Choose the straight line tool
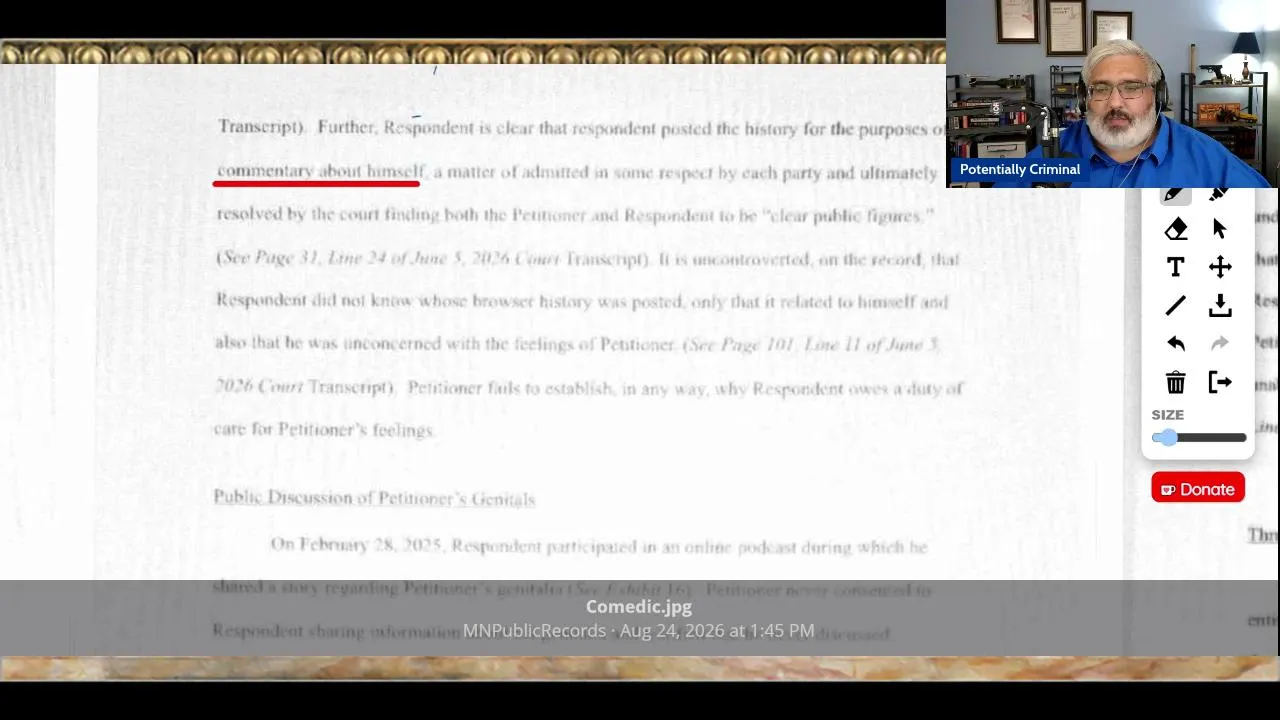 point(1176,305)
